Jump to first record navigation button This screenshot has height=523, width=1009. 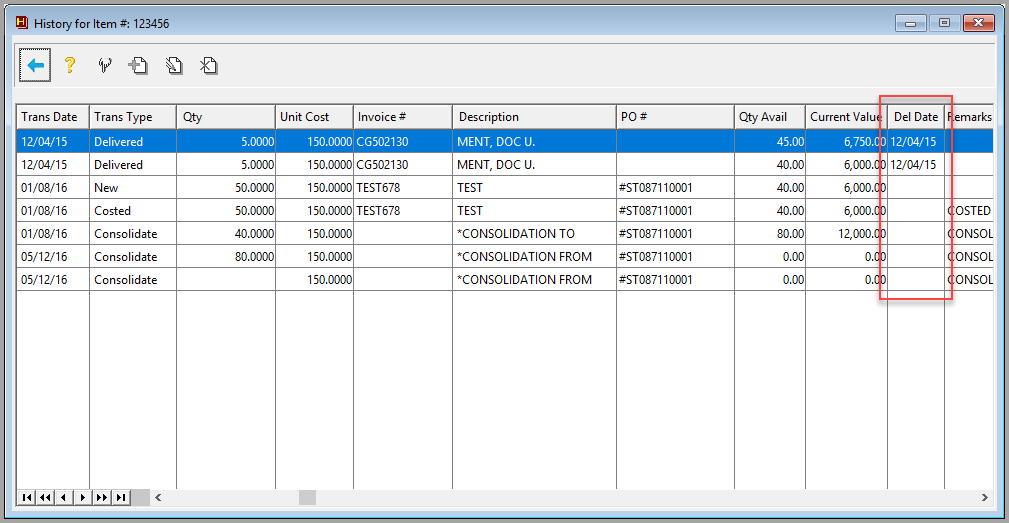(x=26, y=497)
